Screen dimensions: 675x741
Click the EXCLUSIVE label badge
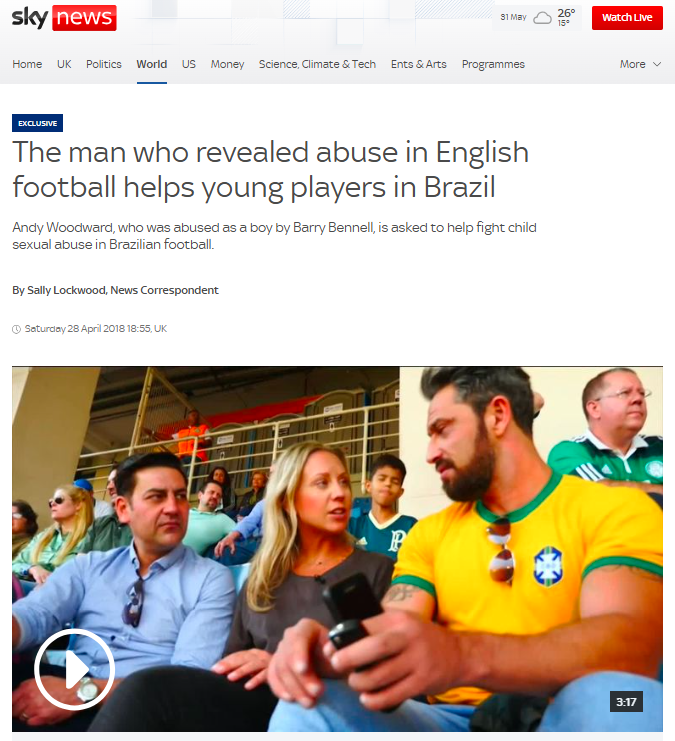[37, 123]
